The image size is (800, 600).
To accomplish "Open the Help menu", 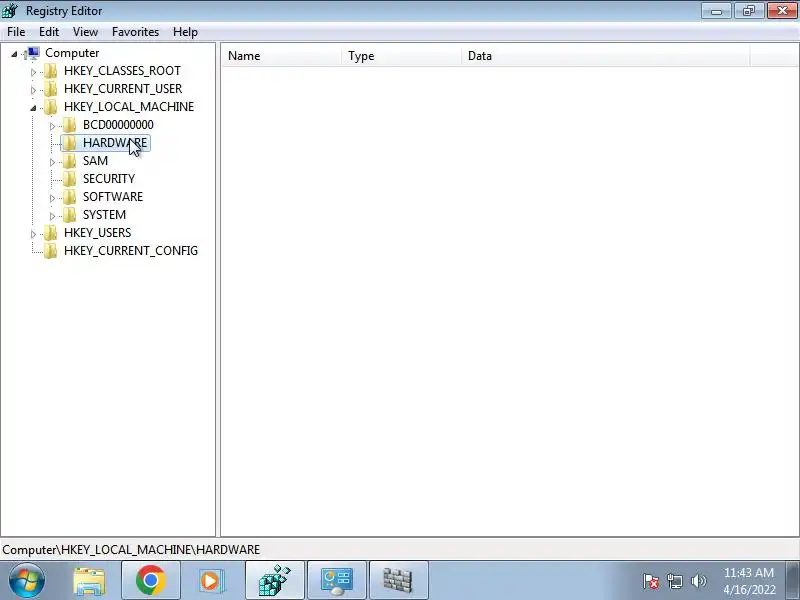I will 185,32.
